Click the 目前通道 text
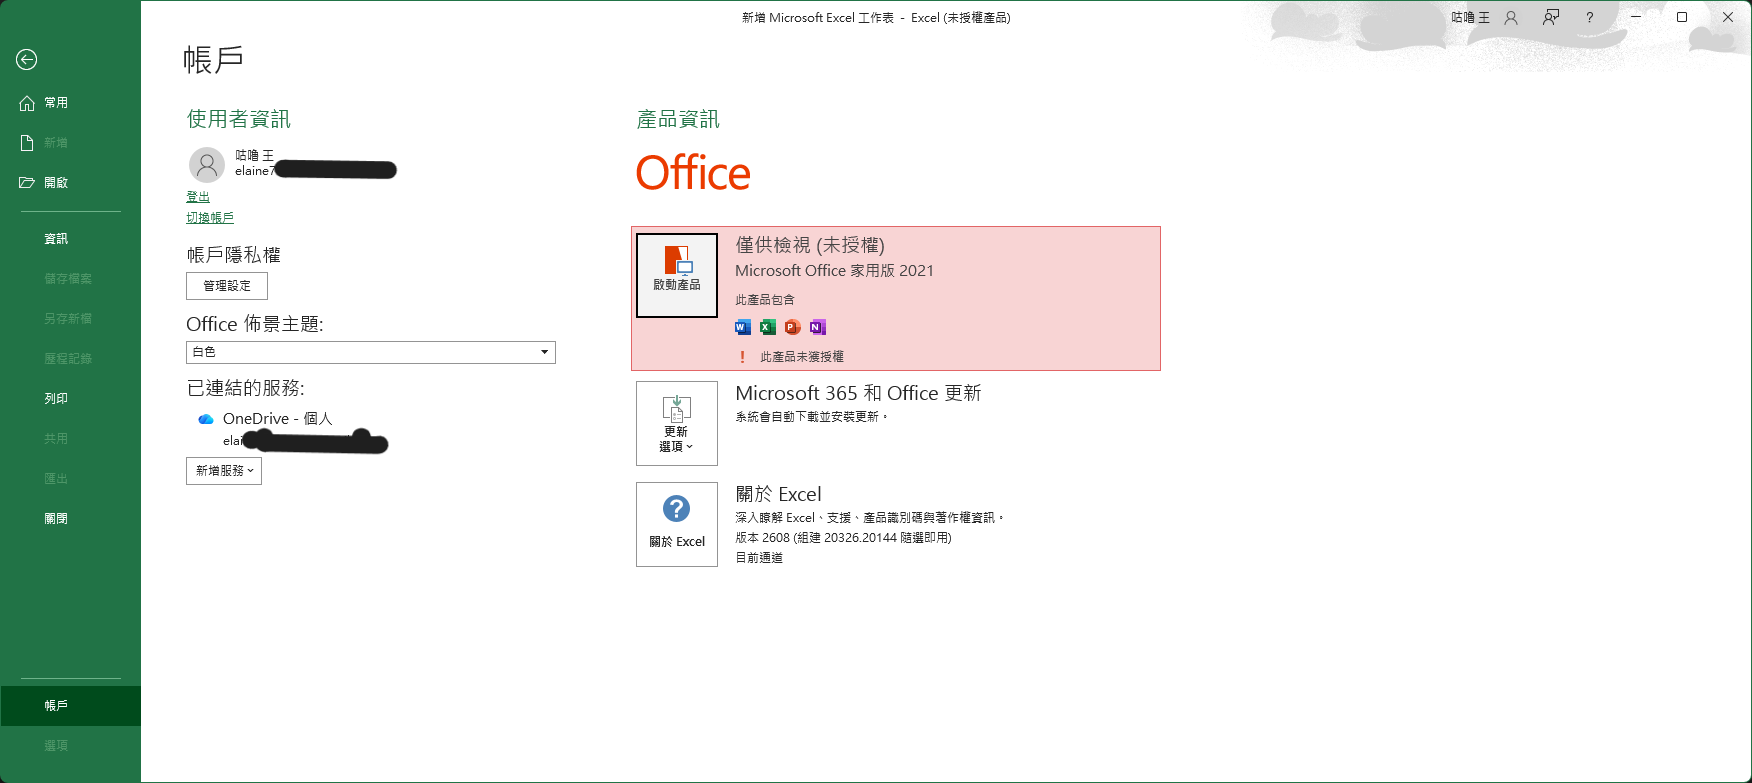The width and height of the screenshot is (1752, 783). click(x=759, y=558)
